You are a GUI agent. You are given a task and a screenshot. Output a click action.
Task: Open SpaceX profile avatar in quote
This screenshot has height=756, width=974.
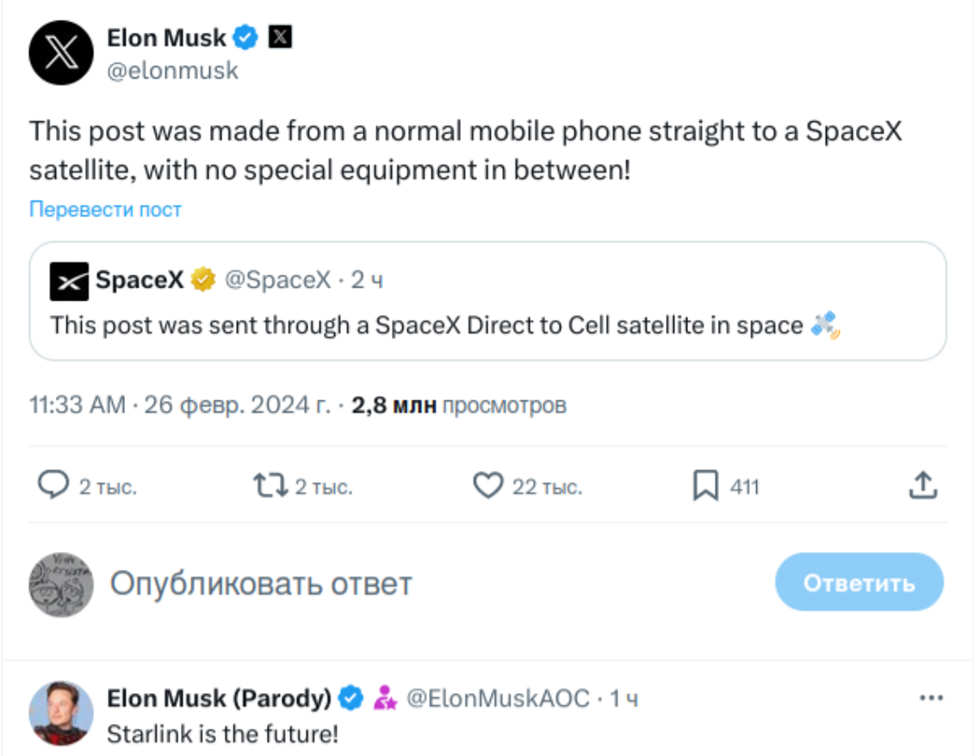[69, 281]
